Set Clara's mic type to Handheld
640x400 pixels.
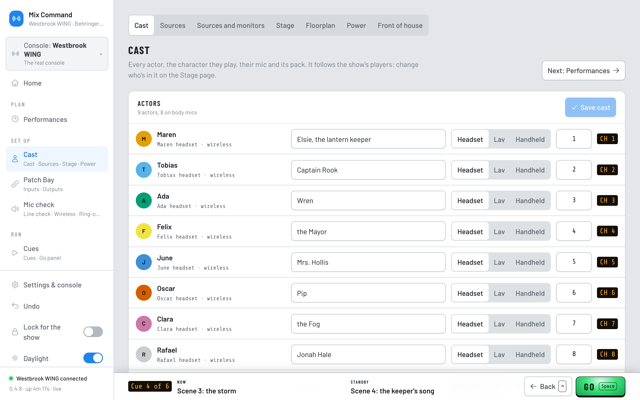(x=530, y=324)
